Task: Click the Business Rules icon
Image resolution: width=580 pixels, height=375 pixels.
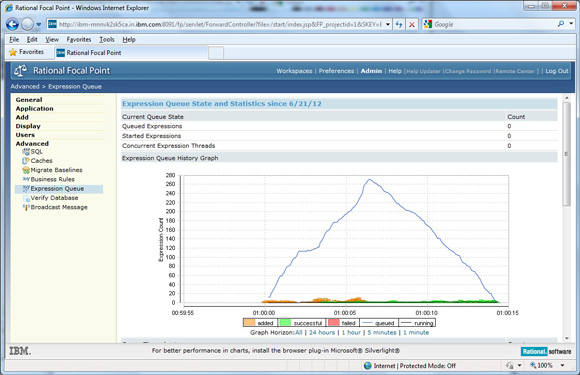Action: pyautogui.click(x=26, y=179)
